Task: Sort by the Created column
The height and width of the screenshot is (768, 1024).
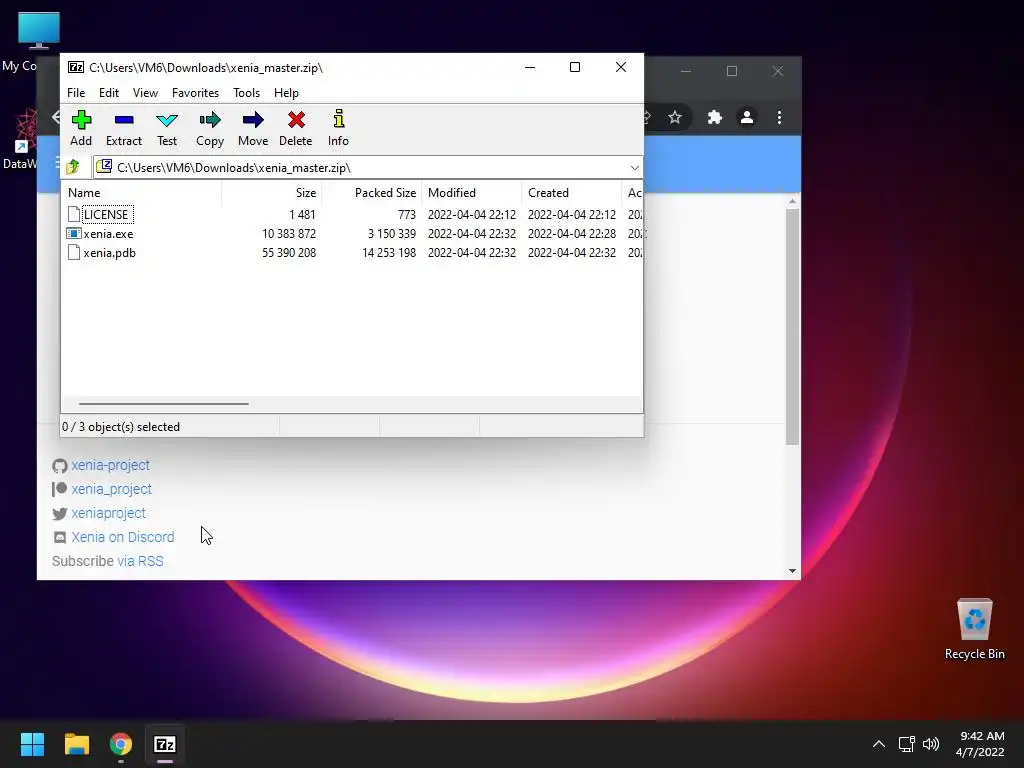Action: [571, 193]
